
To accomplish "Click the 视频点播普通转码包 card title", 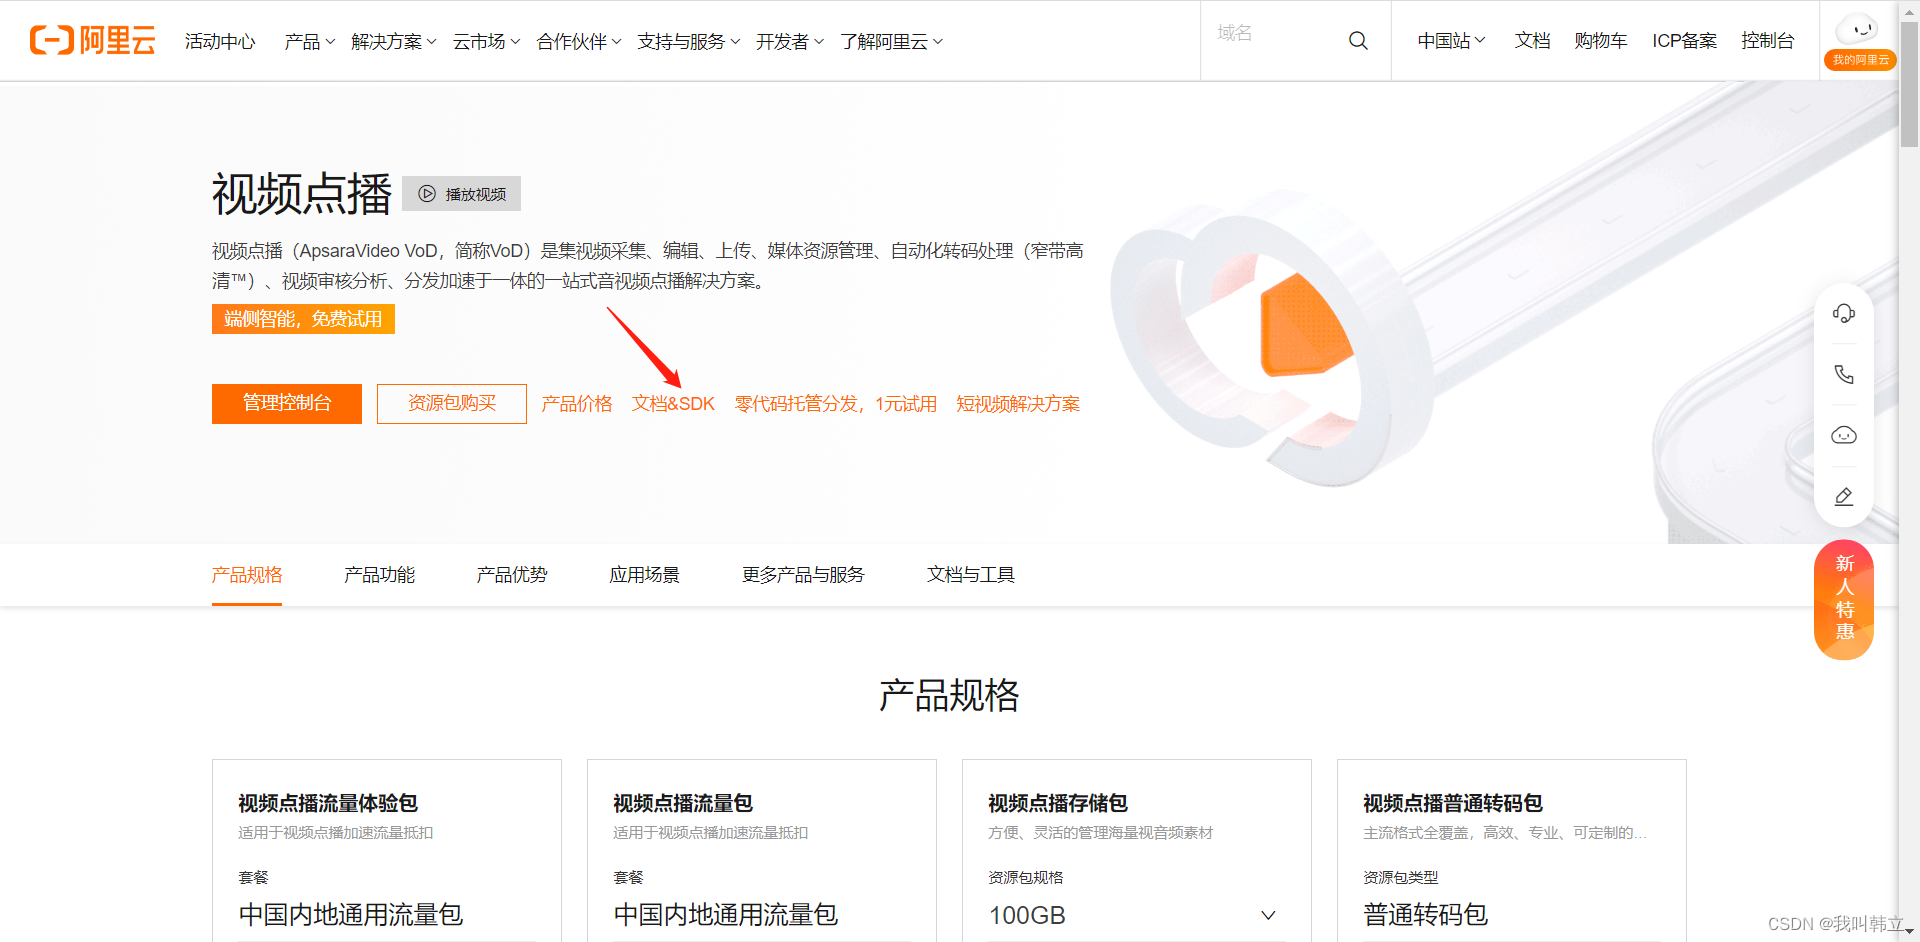I will point(1453,803).
